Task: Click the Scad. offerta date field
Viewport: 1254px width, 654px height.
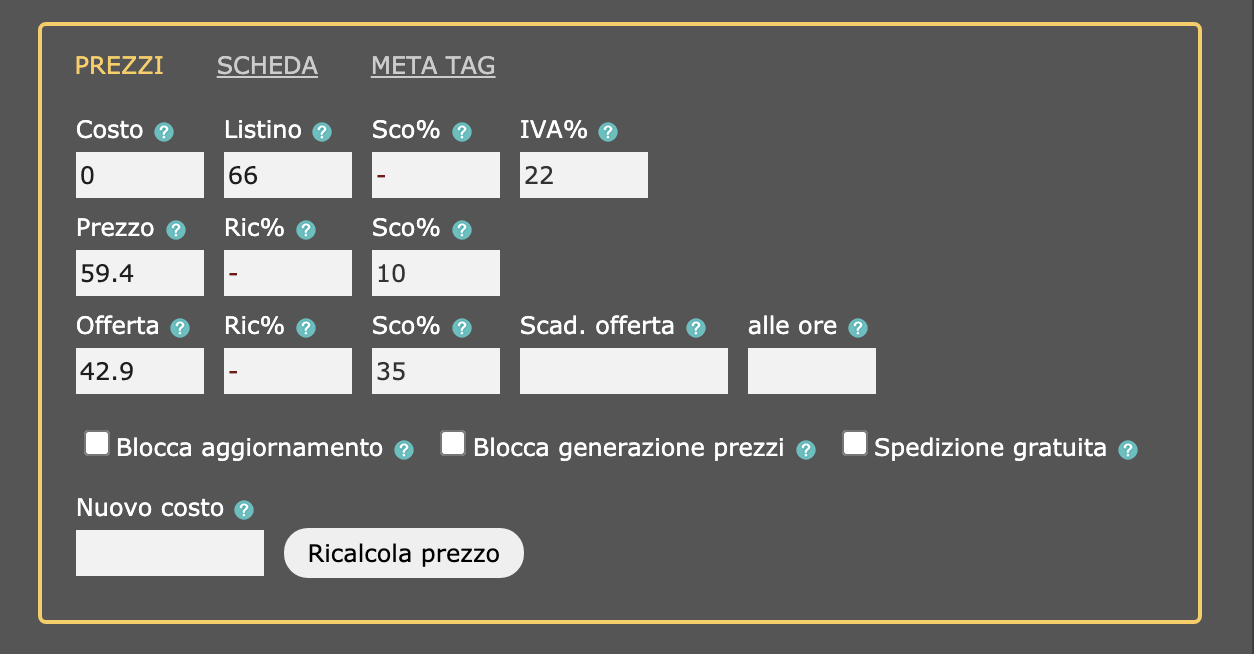Action: (x=624, y=371)
